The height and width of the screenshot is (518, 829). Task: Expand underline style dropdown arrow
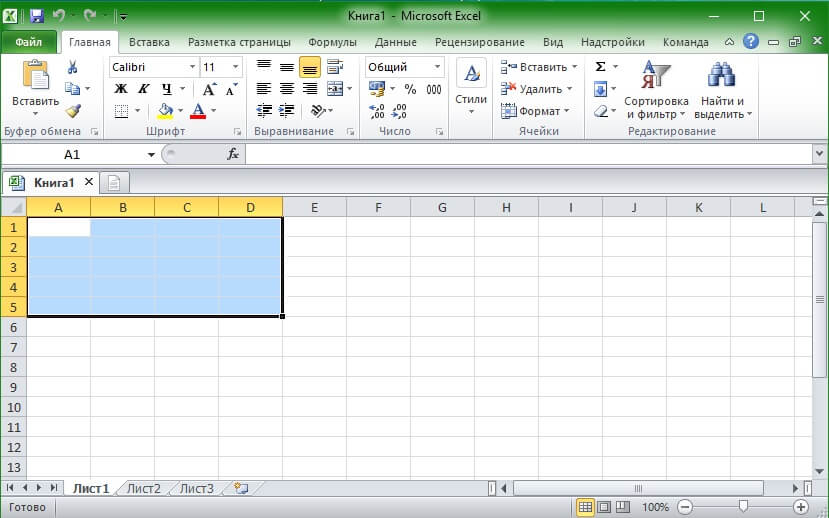(x=182, y=88)
